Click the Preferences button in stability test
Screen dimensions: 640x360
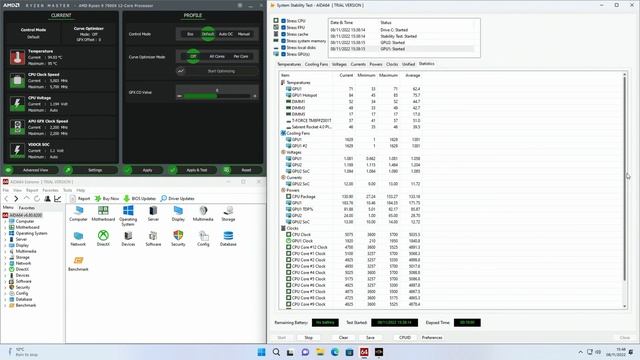432,338
